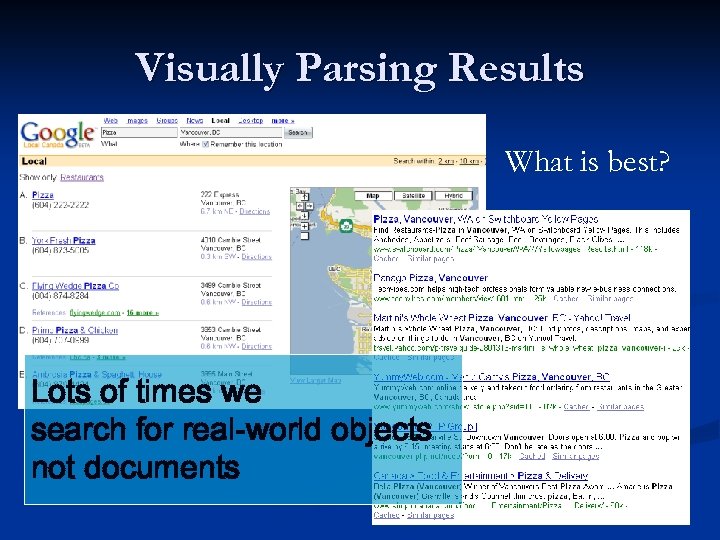This screenshot has width=720, height=540.
Task: Switch map to Hybrid view
Action: (453, 196)
